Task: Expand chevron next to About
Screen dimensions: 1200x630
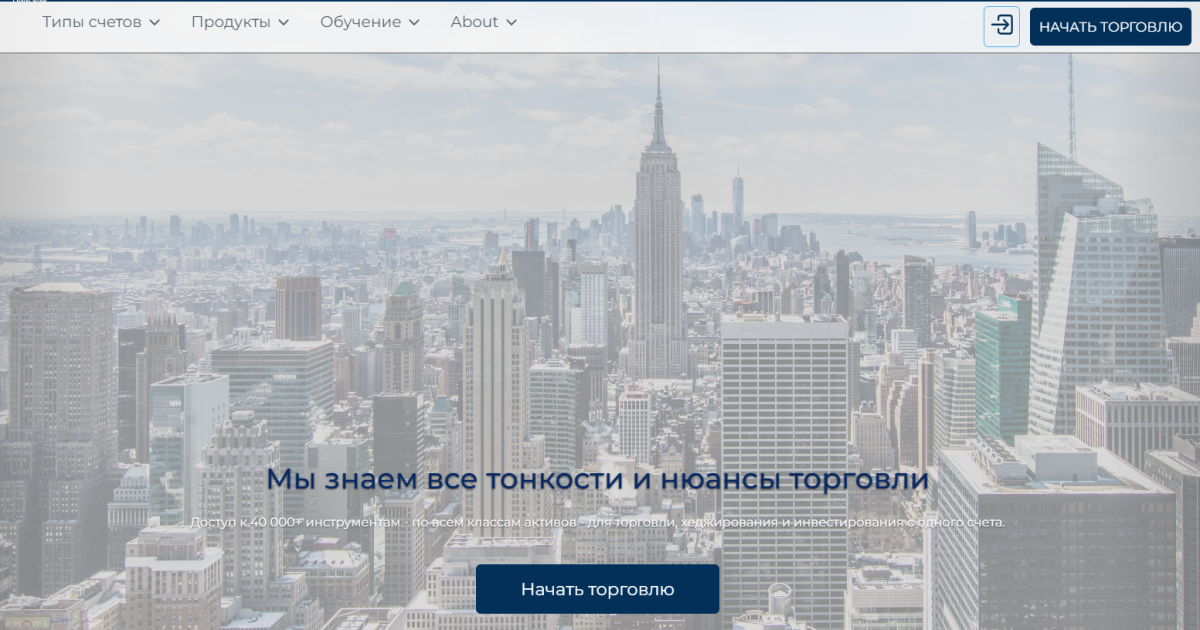Action: pyautogui.click(x=511, y=23)
